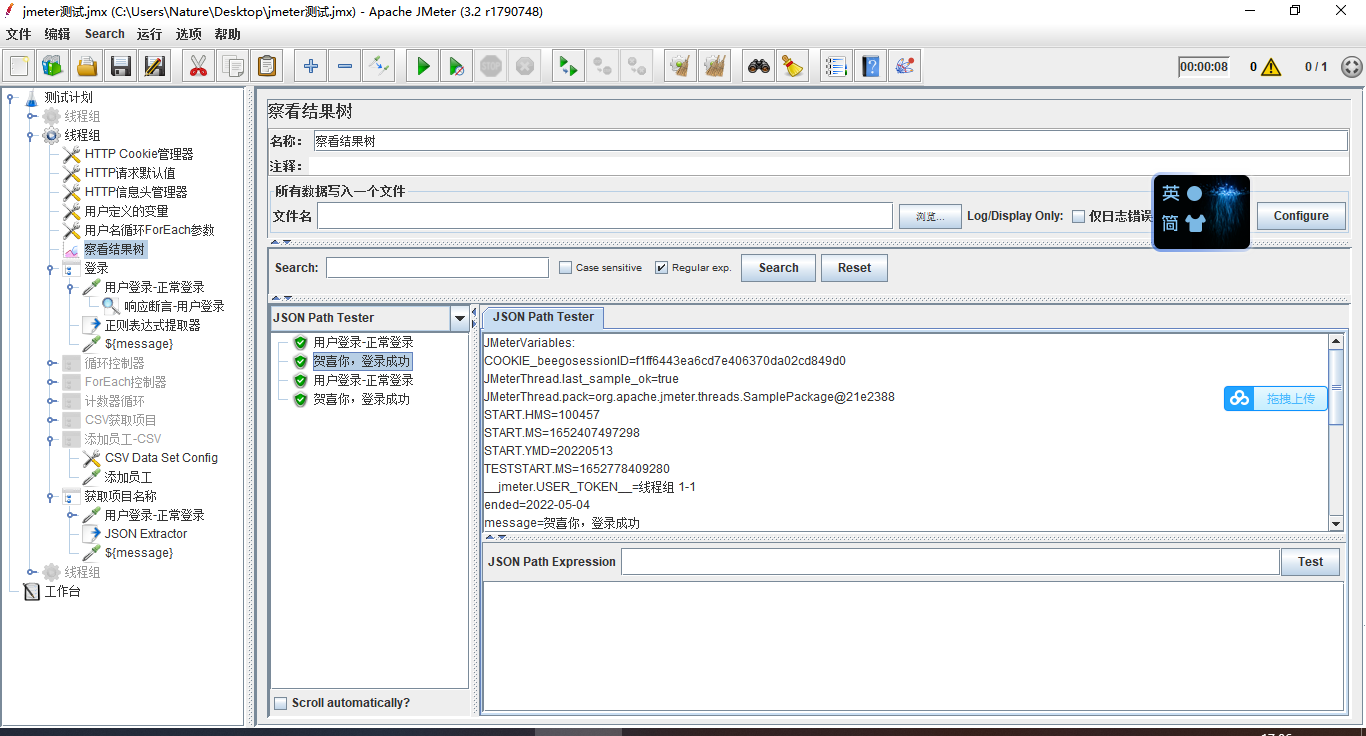Cut with the scissors icon

point(198,66)
